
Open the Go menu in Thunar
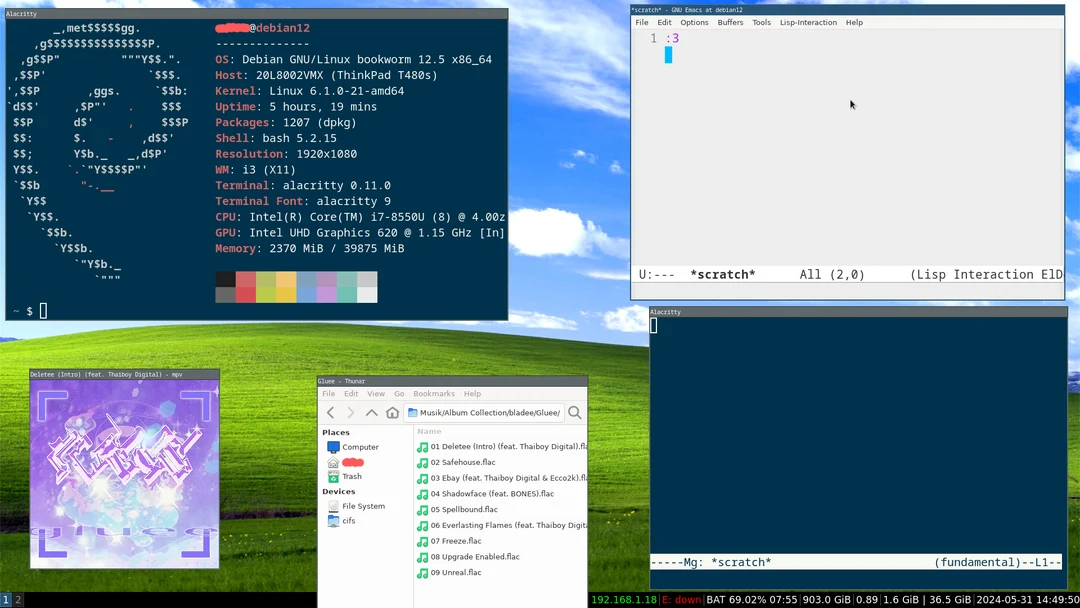(398, 393)
